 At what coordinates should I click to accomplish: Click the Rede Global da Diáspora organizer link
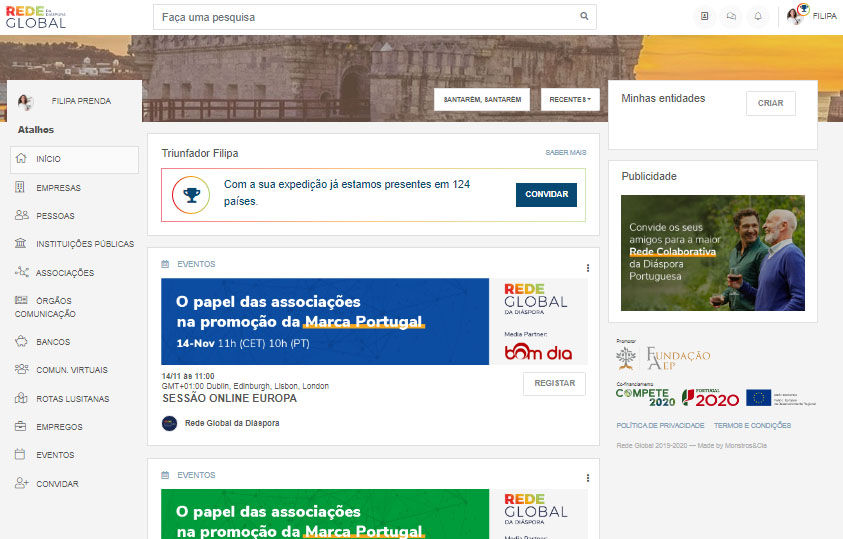pos(232,423)
